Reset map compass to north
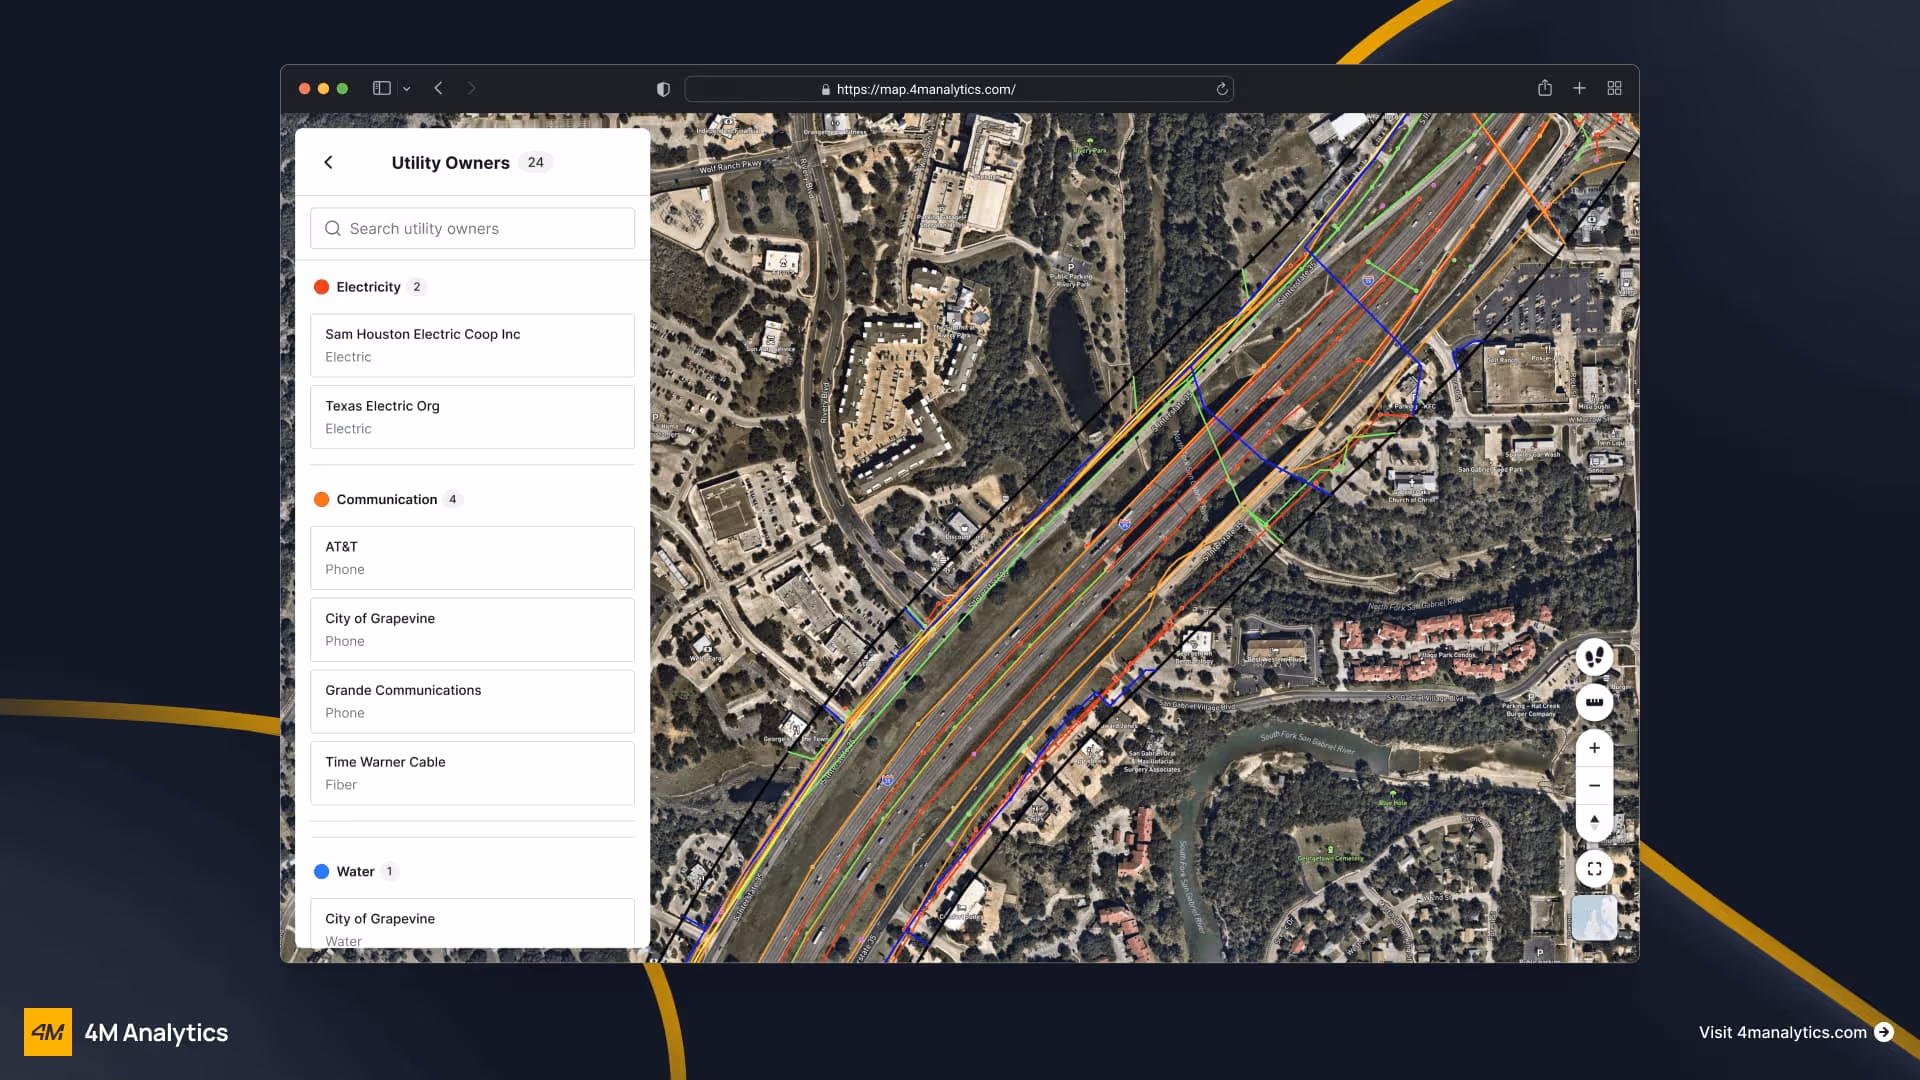 tap(1594, 822)
